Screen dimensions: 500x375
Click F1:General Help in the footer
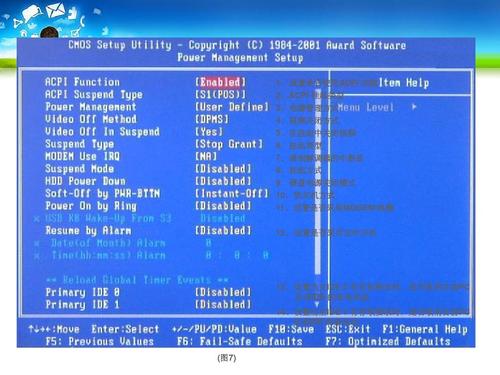click(x=425, y=329)
